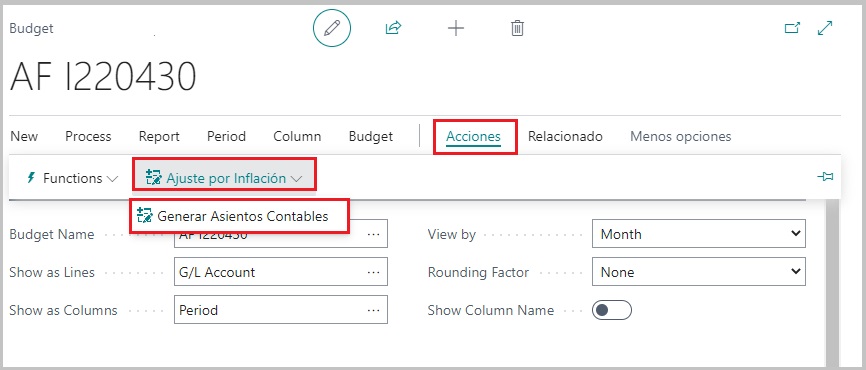
Task: Open the View by dropdown
Action: click(x=699, y=234)
